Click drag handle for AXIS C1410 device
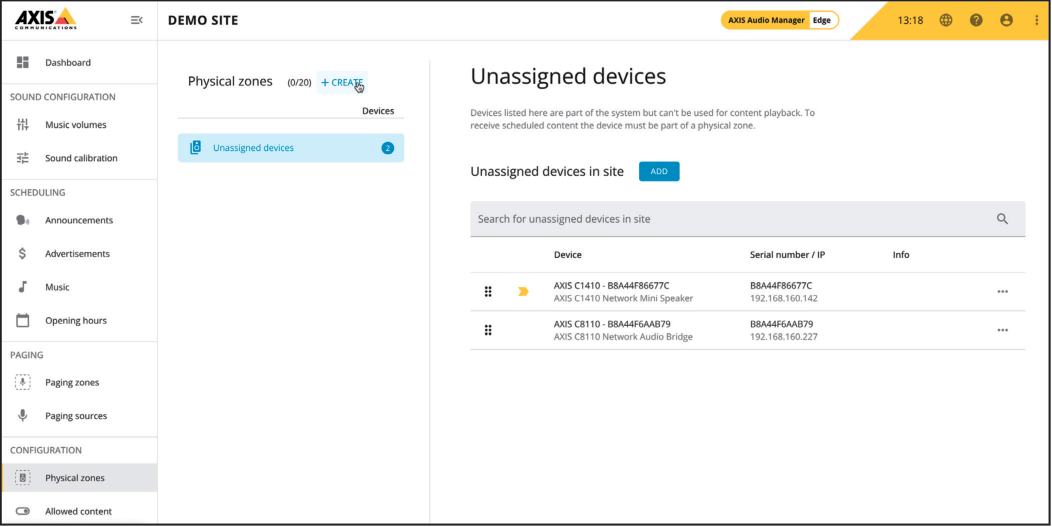This screenshot has height=527, width=1052. tap(488, 292)
